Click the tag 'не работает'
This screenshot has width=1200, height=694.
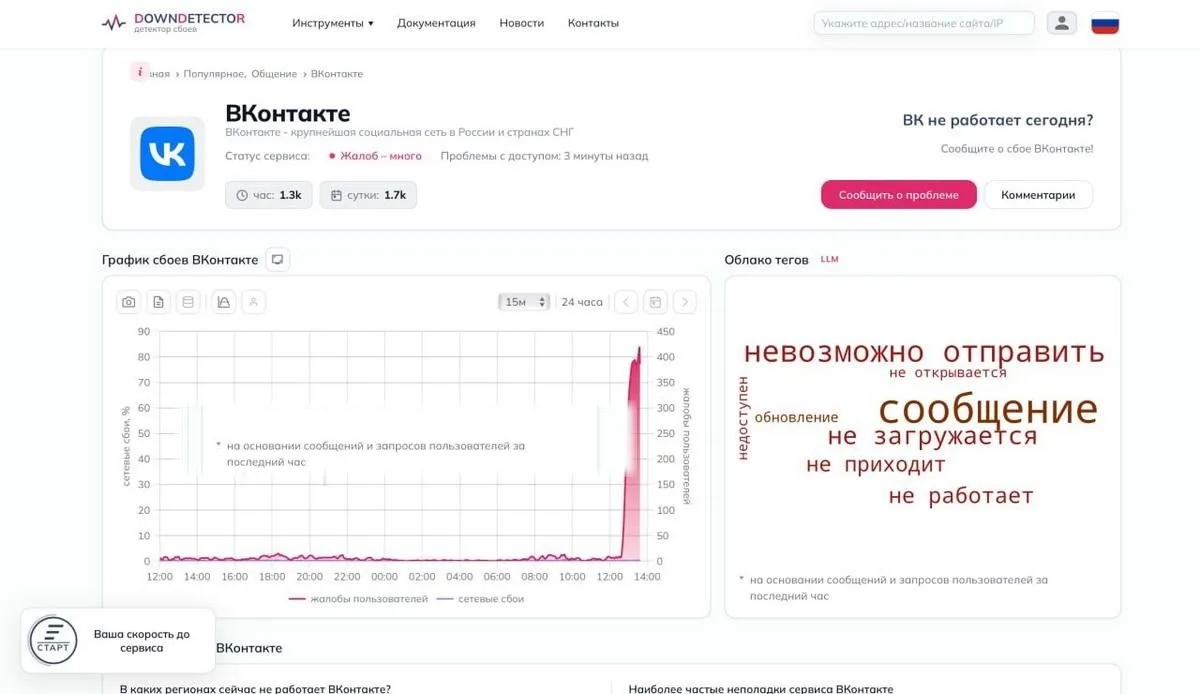[x=961, y=496]
